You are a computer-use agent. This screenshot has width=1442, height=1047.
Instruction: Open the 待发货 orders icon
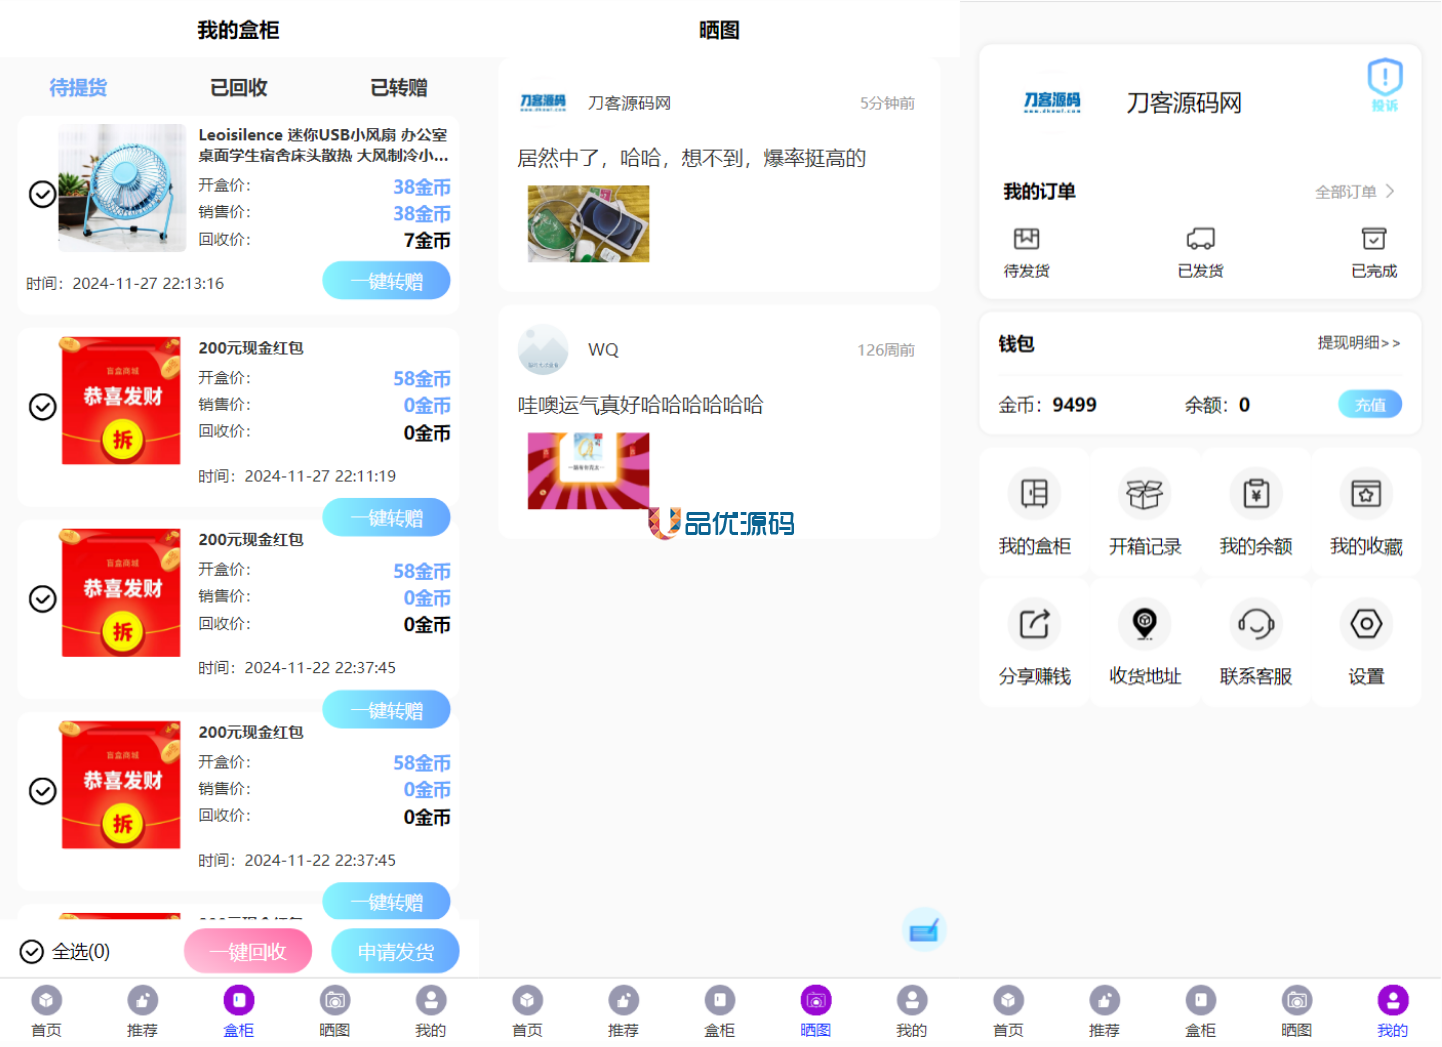[x=1026, y=239]
